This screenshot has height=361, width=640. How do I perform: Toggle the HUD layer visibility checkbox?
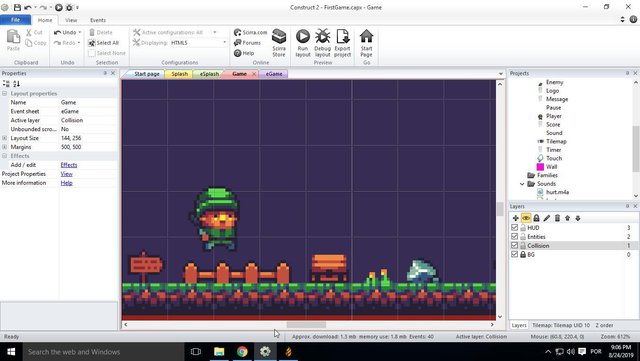(x=515, y=227)
